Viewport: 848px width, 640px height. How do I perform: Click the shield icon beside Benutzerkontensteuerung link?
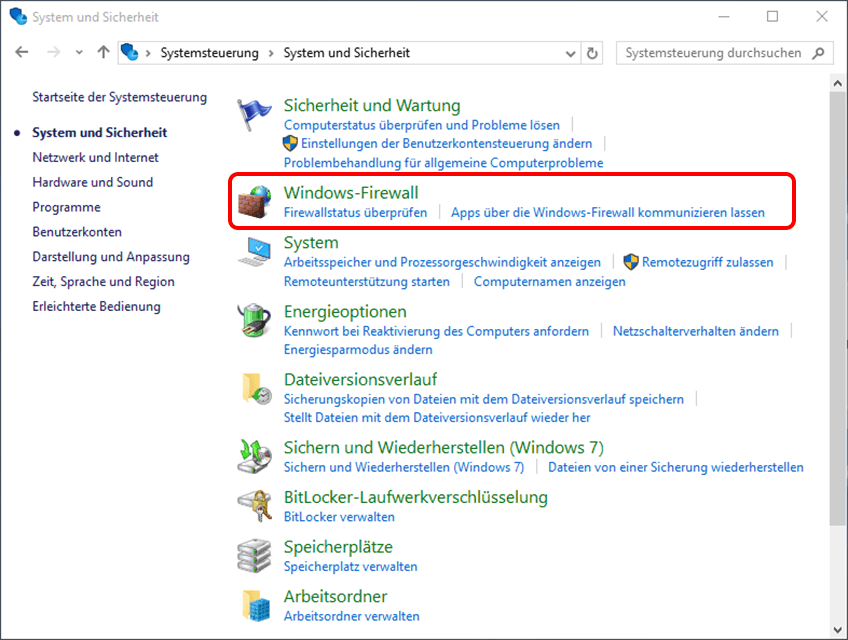click(x=290, y=143)
